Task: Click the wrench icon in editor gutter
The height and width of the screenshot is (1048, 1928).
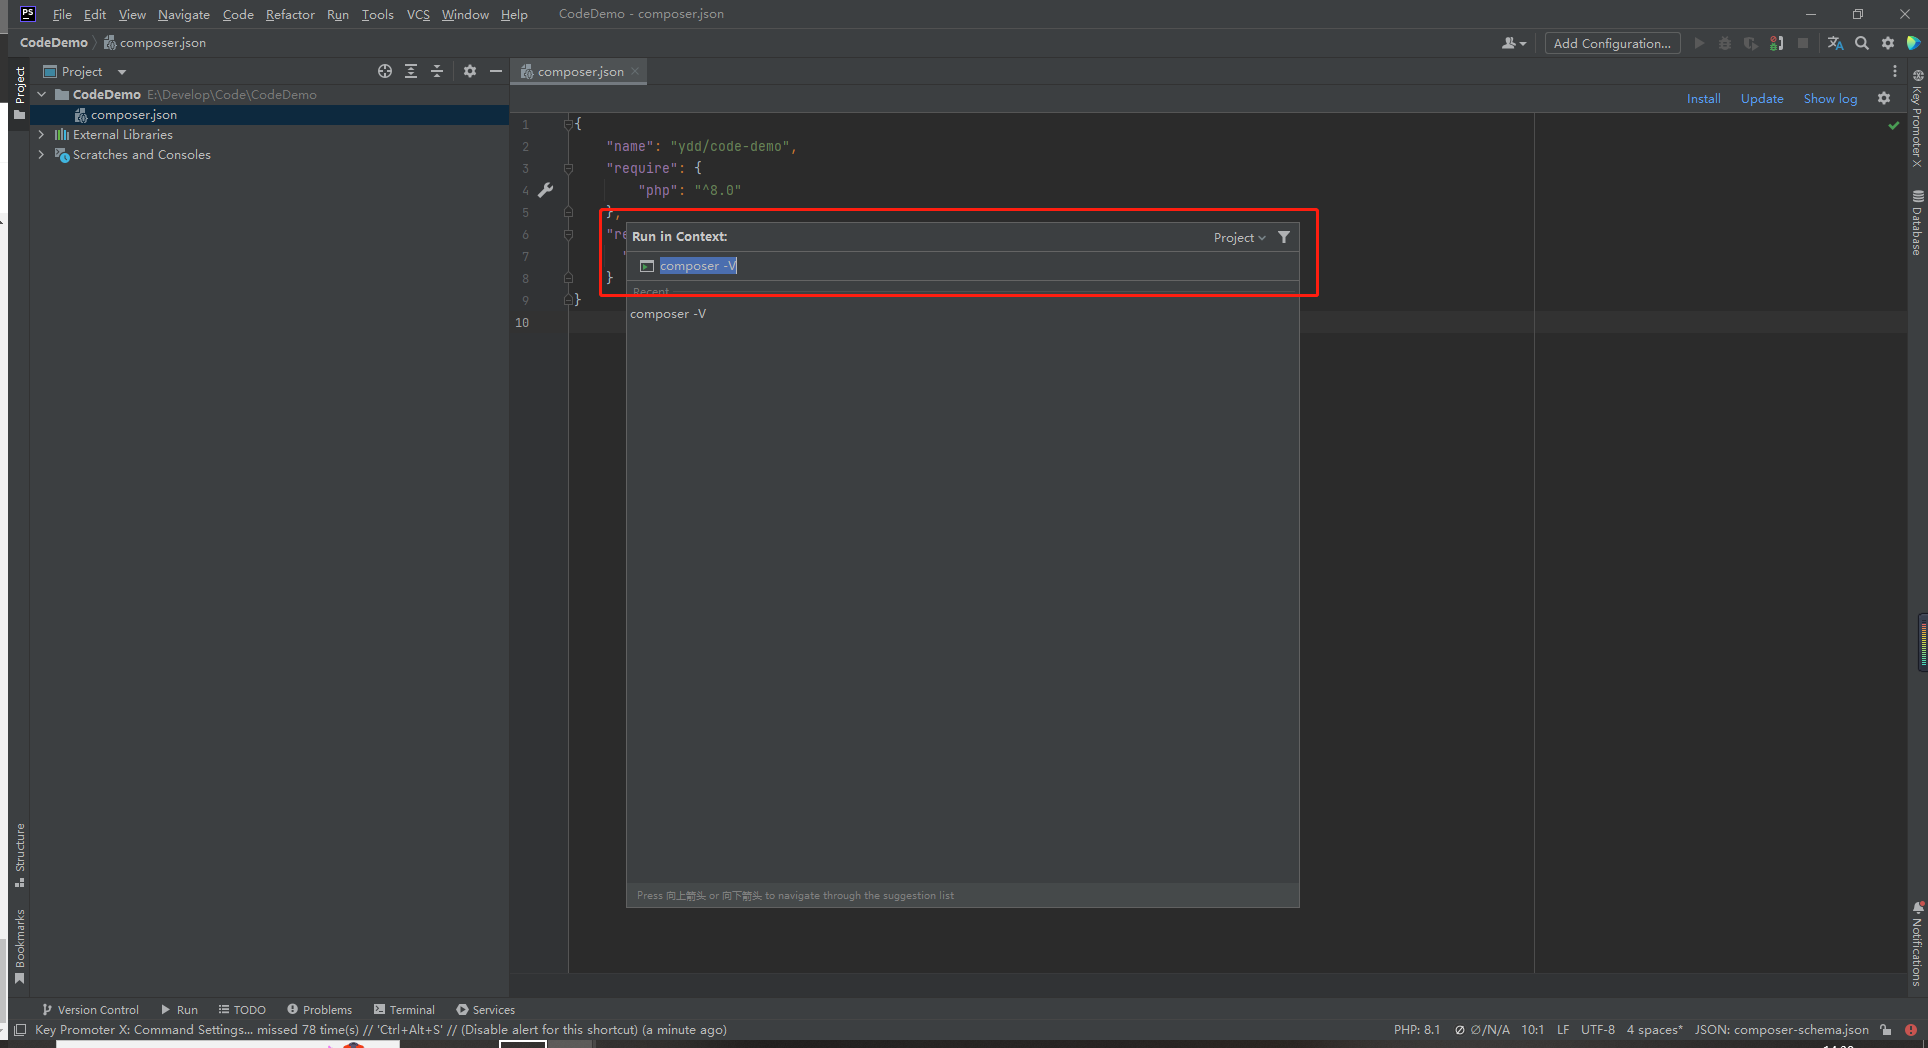Action: [546, 190]
